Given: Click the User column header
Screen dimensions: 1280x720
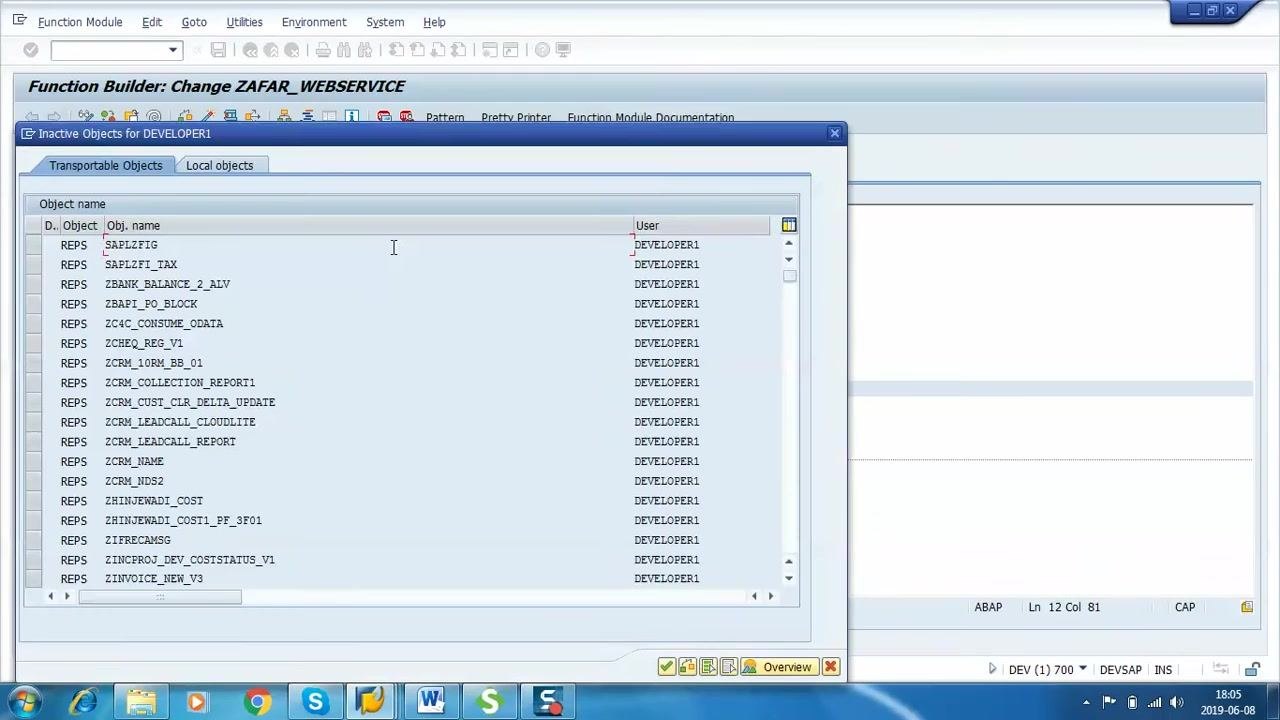Looking at the screenshot, I should point(702,226).
